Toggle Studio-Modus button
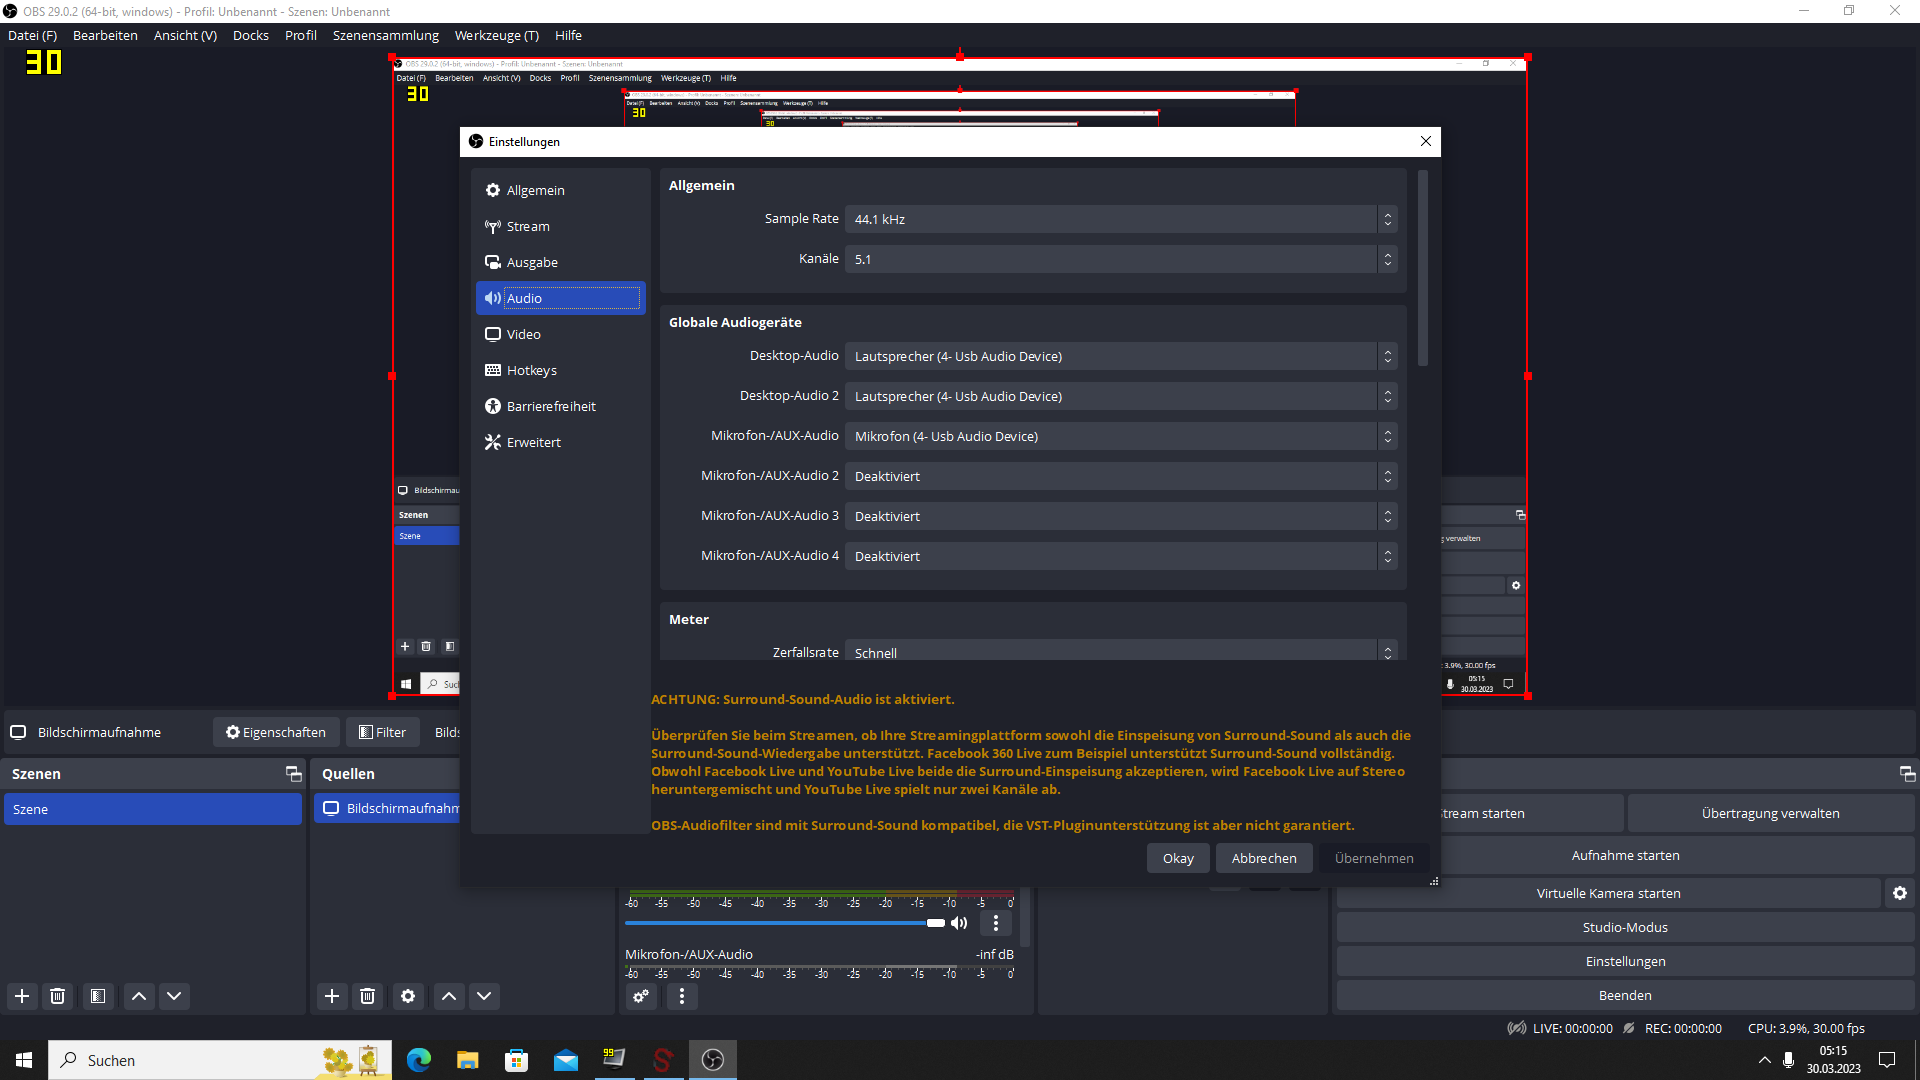The width and height of the screenshot is (1920, 1080). [x=1625, y=927]
